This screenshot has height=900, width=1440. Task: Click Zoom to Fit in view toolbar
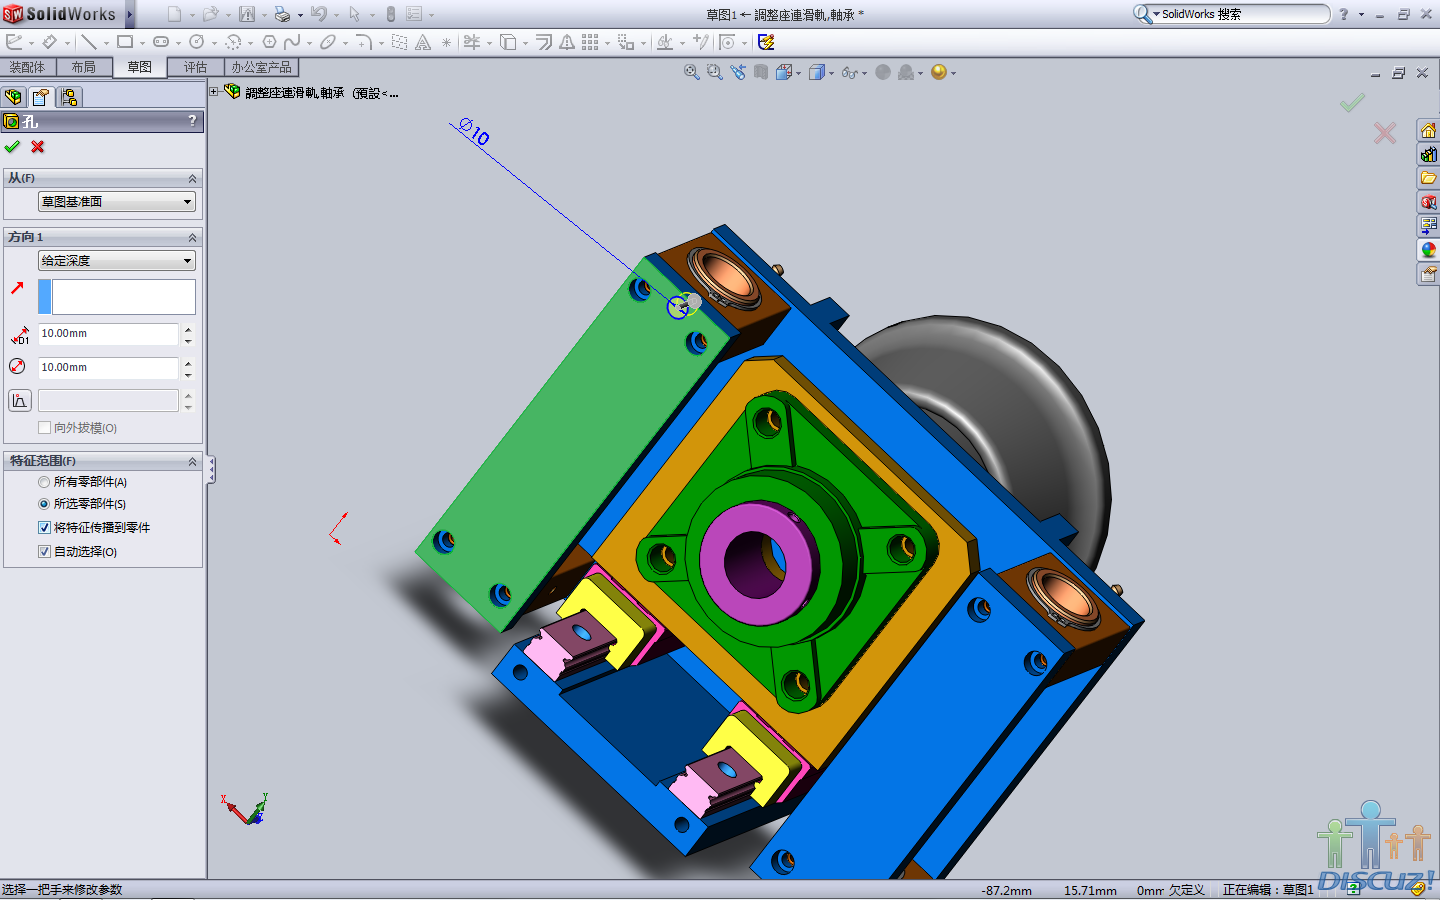tap(691, 72)
